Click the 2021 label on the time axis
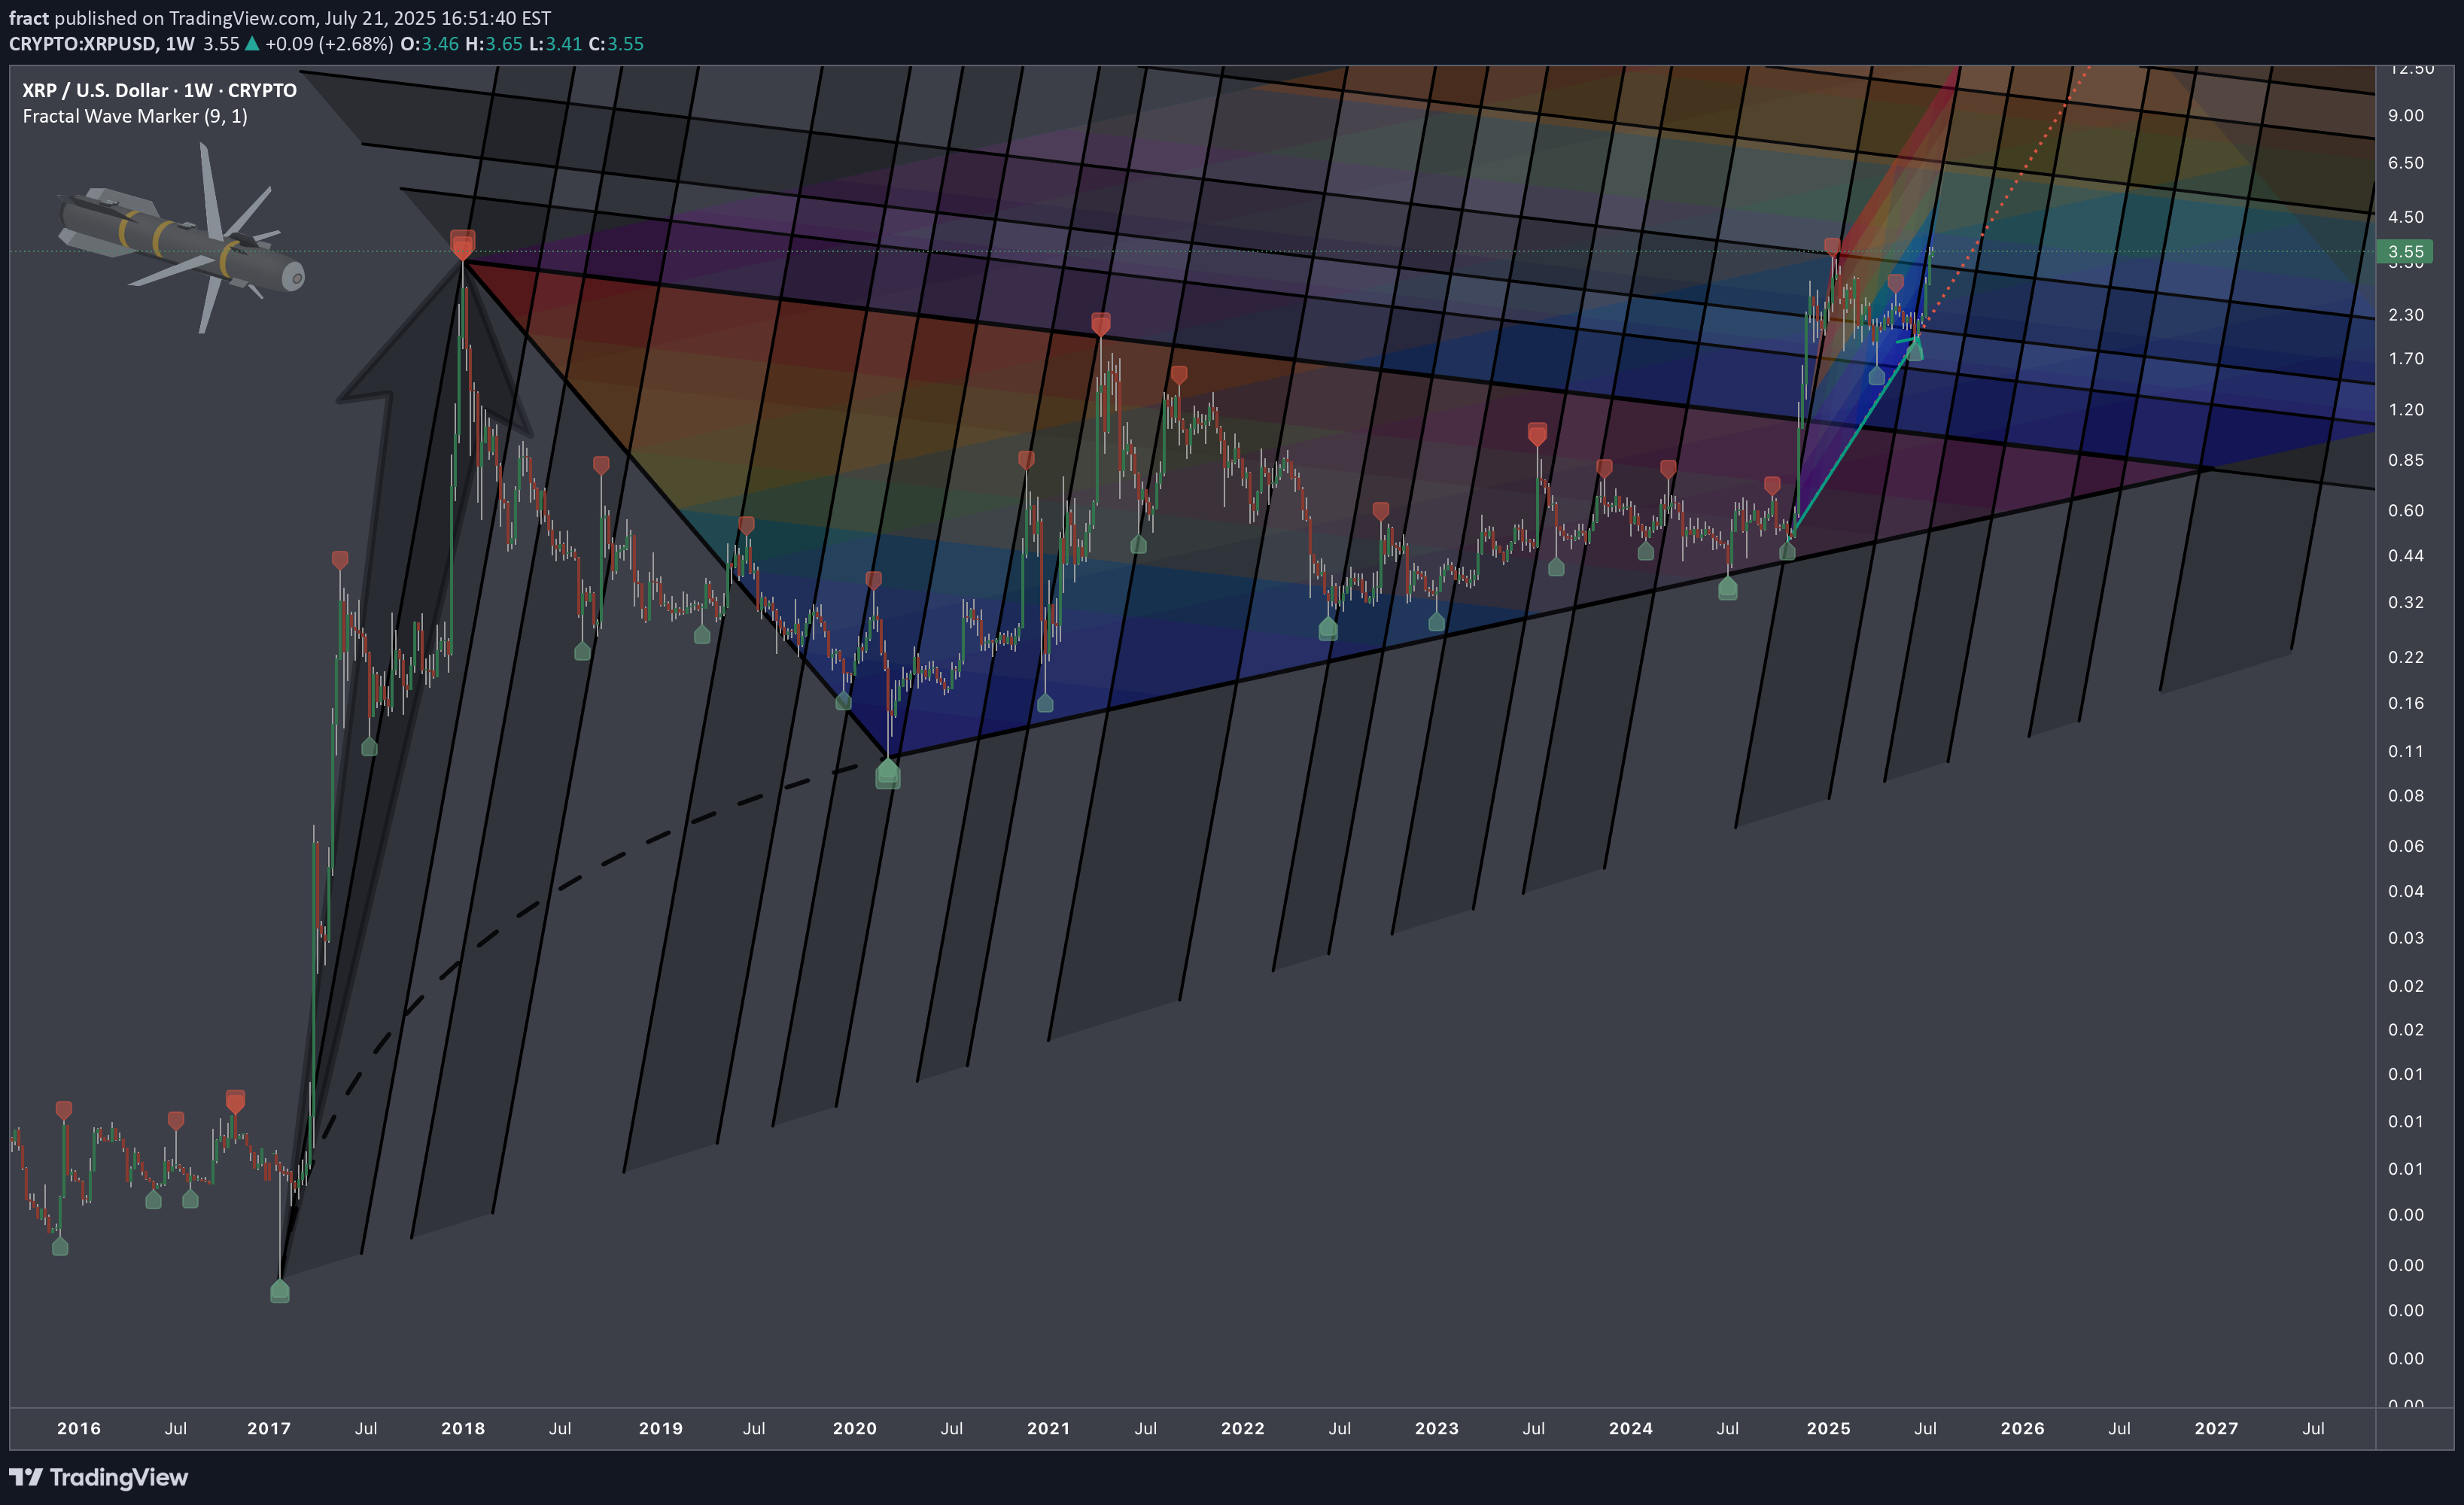This screenshot has height=1505, width=2464. 1049,1428
